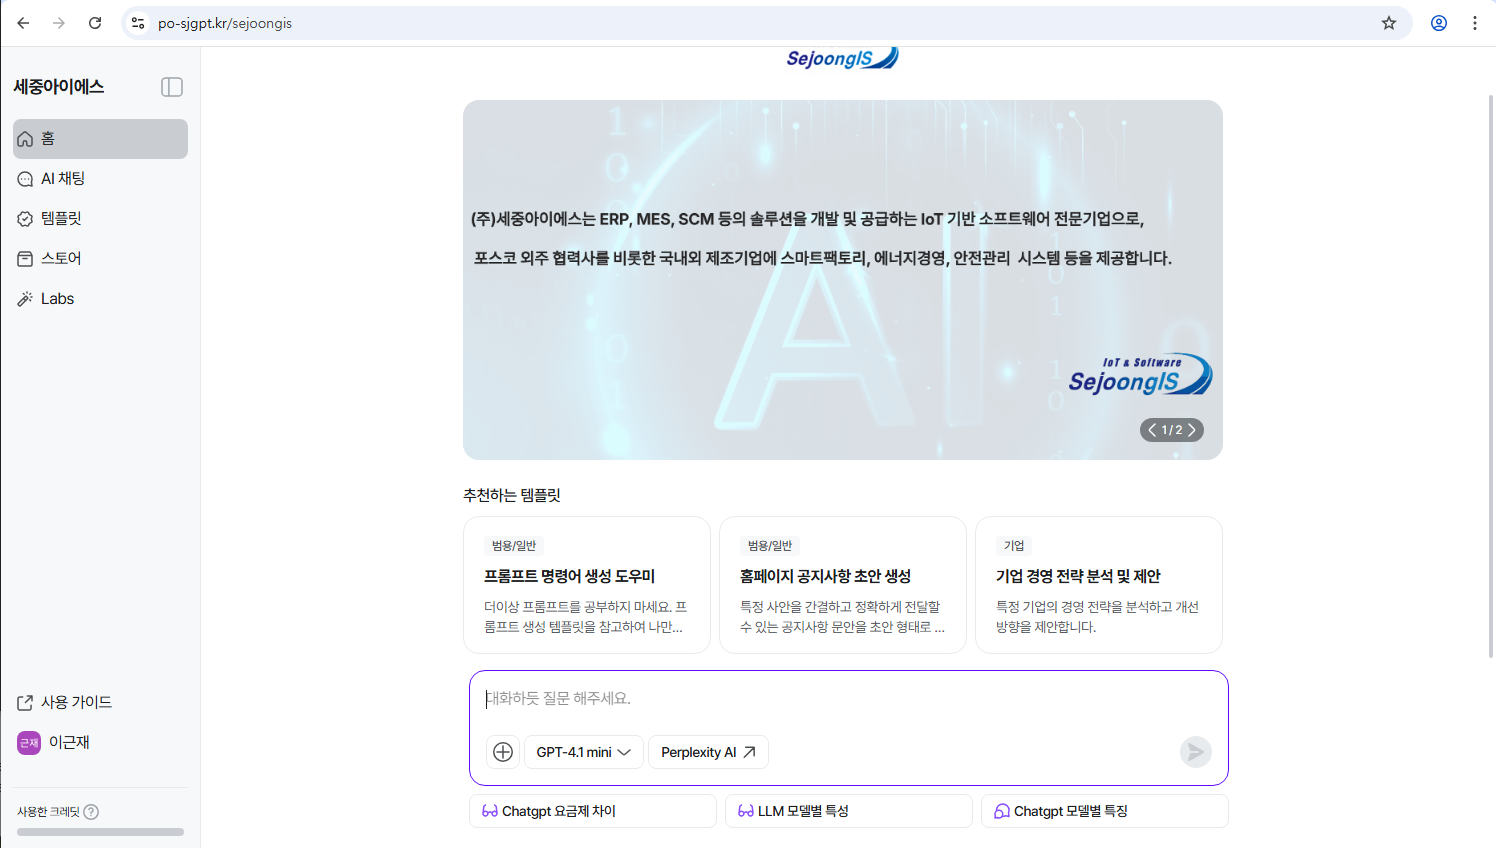Click the 템플릿 icon in the sidebar
The width and height of the screenshot is (1496, 848).
[x=25, y=219]
